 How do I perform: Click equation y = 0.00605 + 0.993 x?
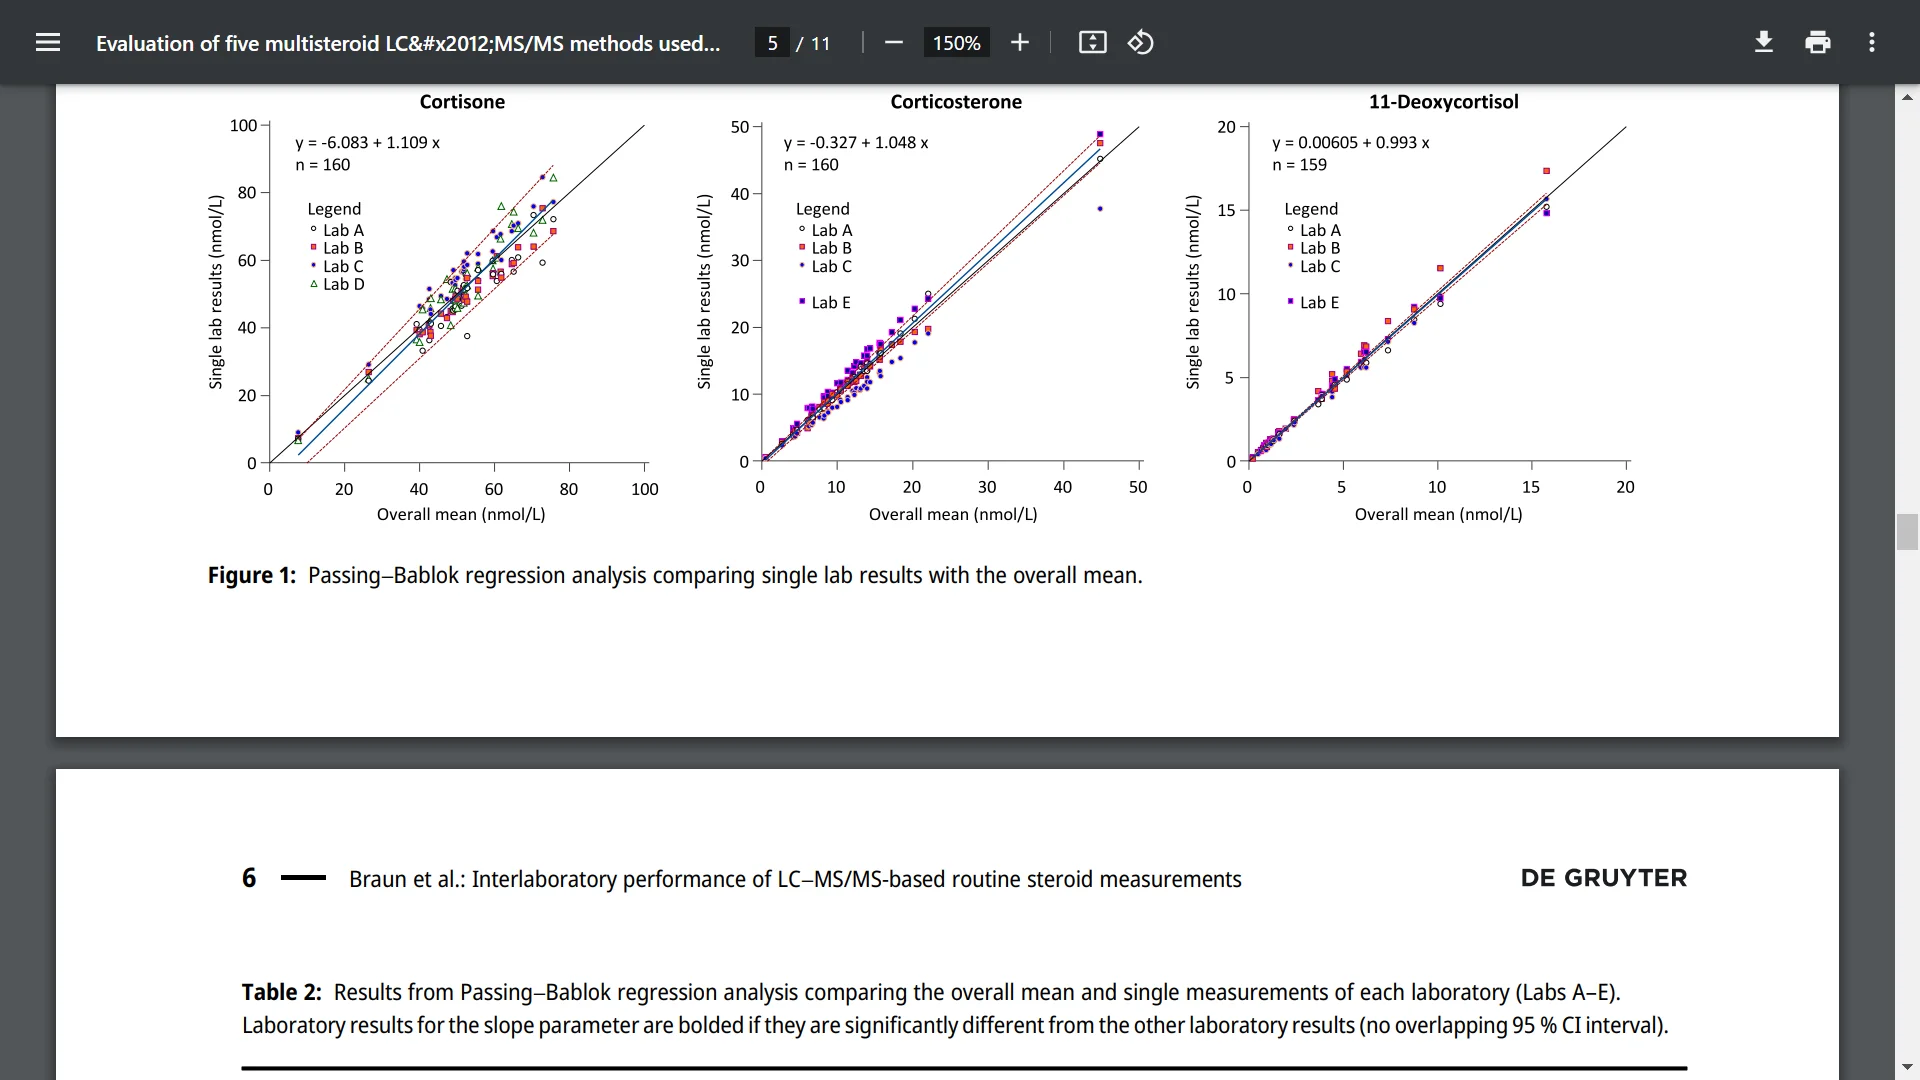(1351, 142)
